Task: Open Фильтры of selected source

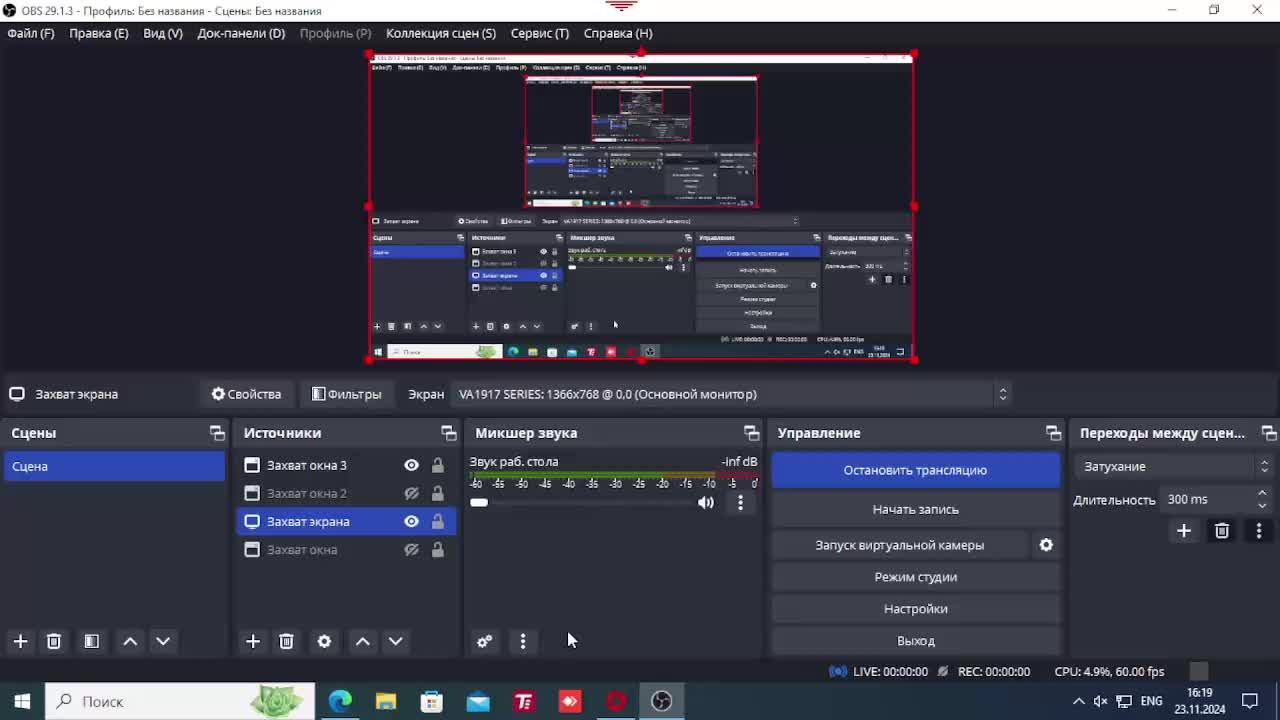Action: coord(346,394)
